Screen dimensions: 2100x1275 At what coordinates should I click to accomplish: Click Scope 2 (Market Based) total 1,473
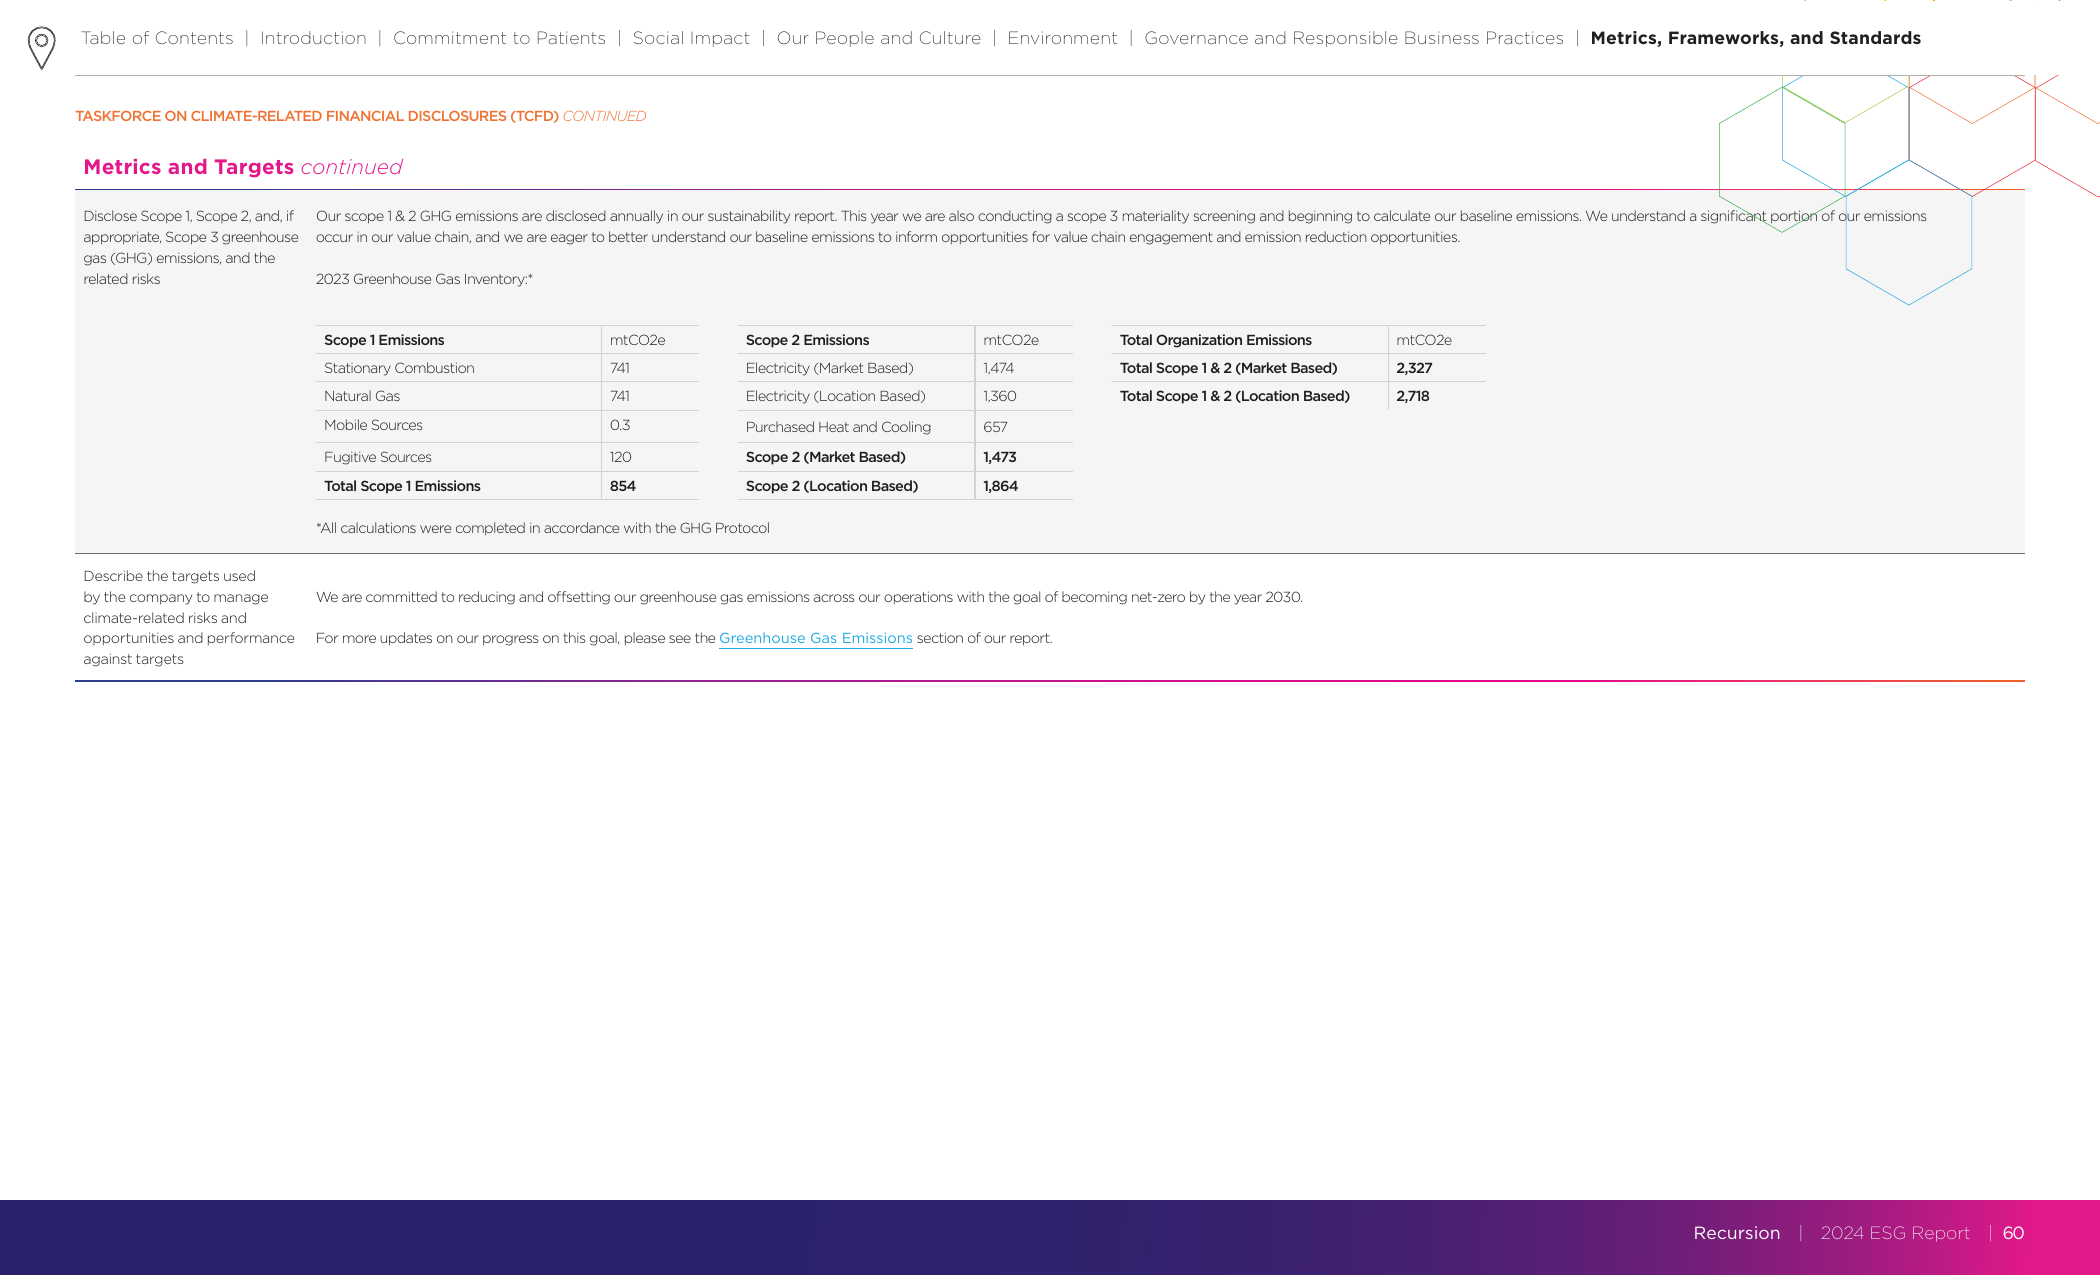click(1000, 457)
